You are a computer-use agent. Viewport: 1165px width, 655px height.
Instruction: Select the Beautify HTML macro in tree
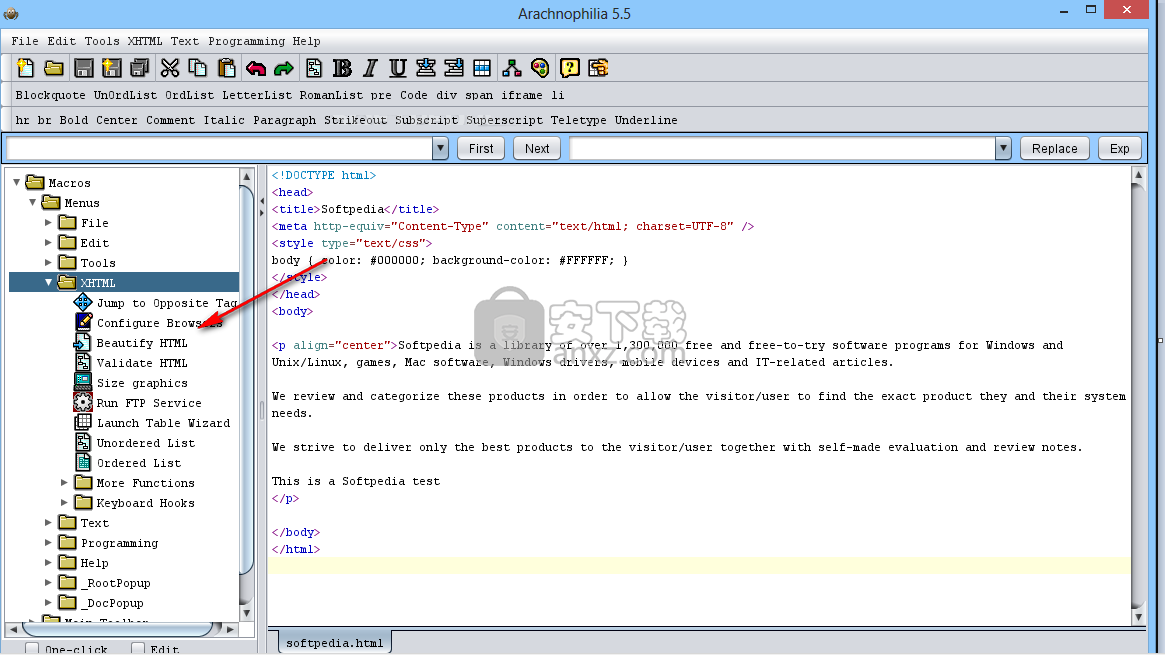pyautogui.click(x=142, y=343)
